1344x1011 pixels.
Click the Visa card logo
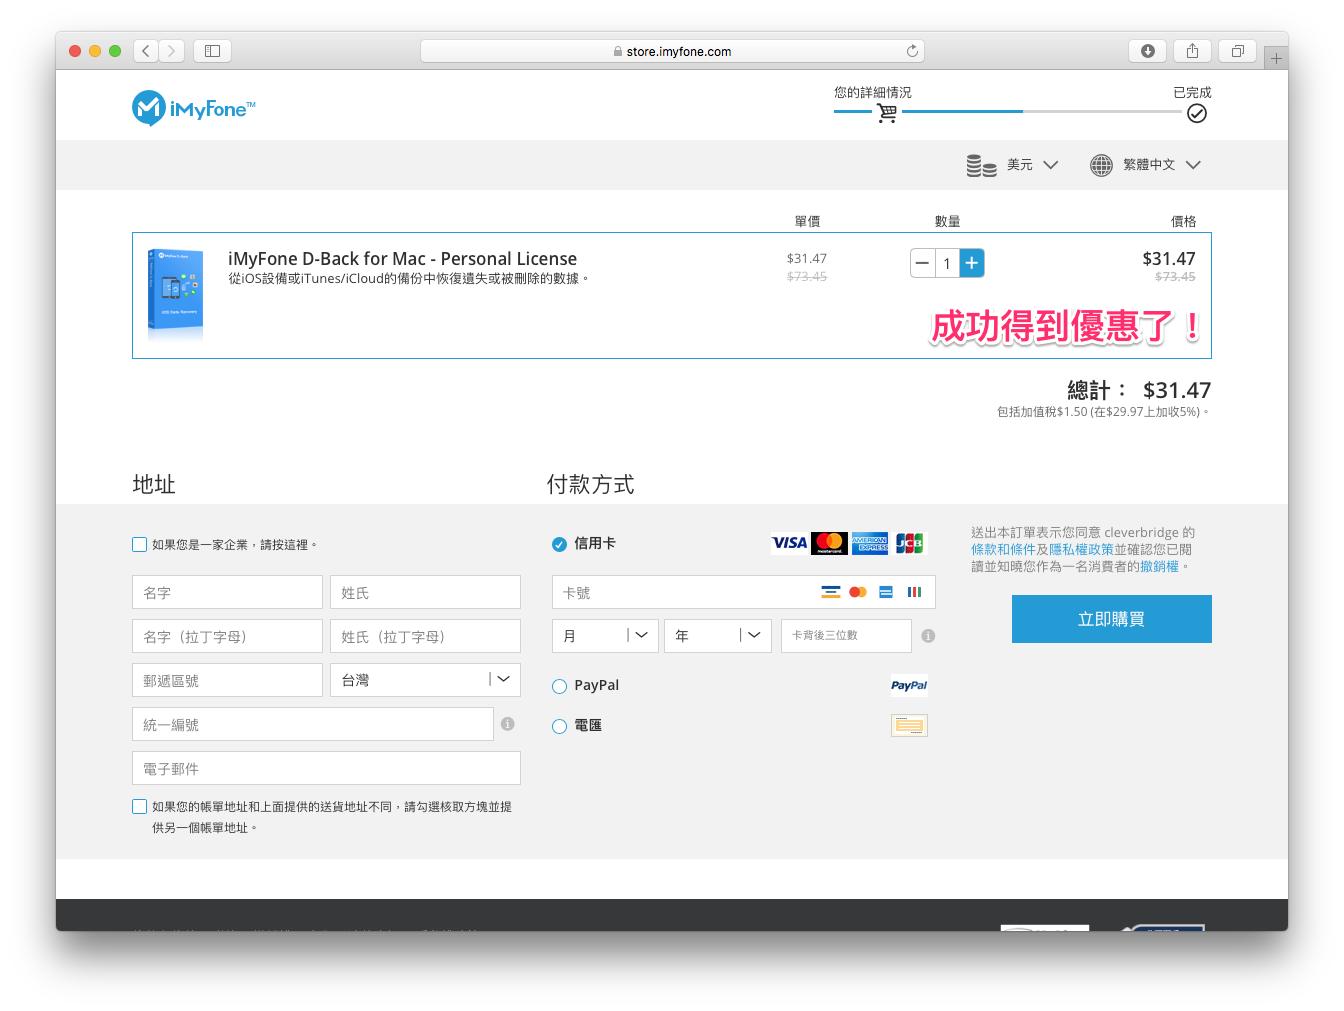click(x=789, y=543)
